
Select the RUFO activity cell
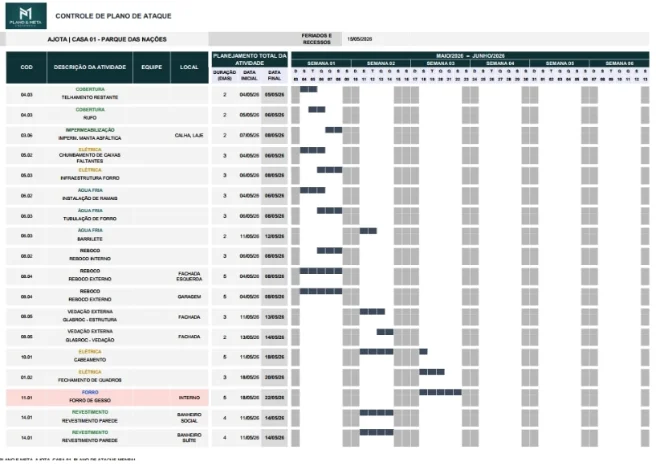coord(90,118)
